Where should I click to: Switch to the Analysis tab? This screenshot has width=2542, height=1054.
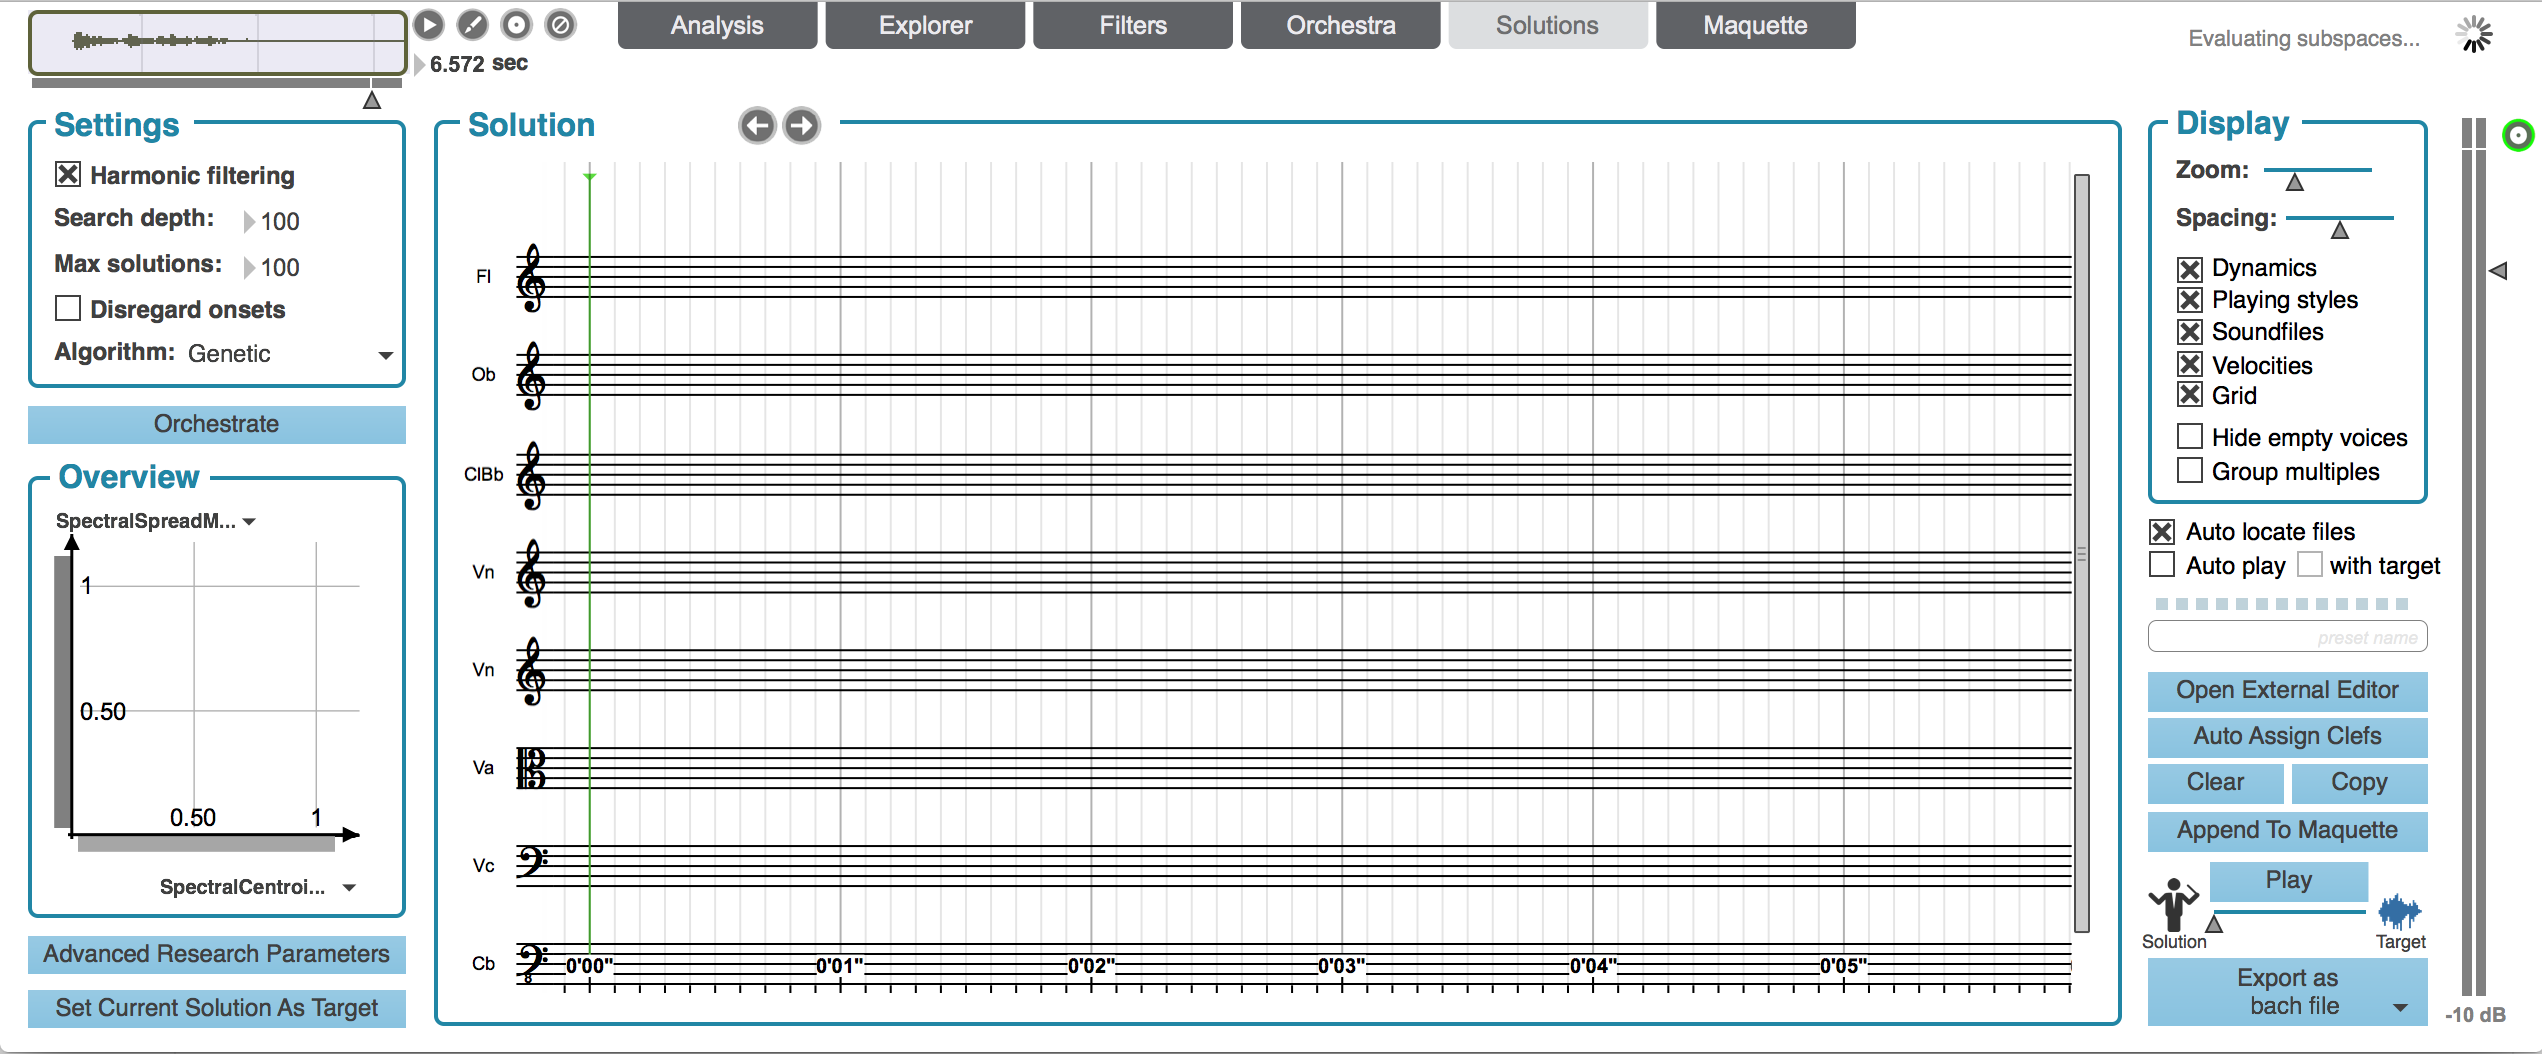click(x=717, y=25)
